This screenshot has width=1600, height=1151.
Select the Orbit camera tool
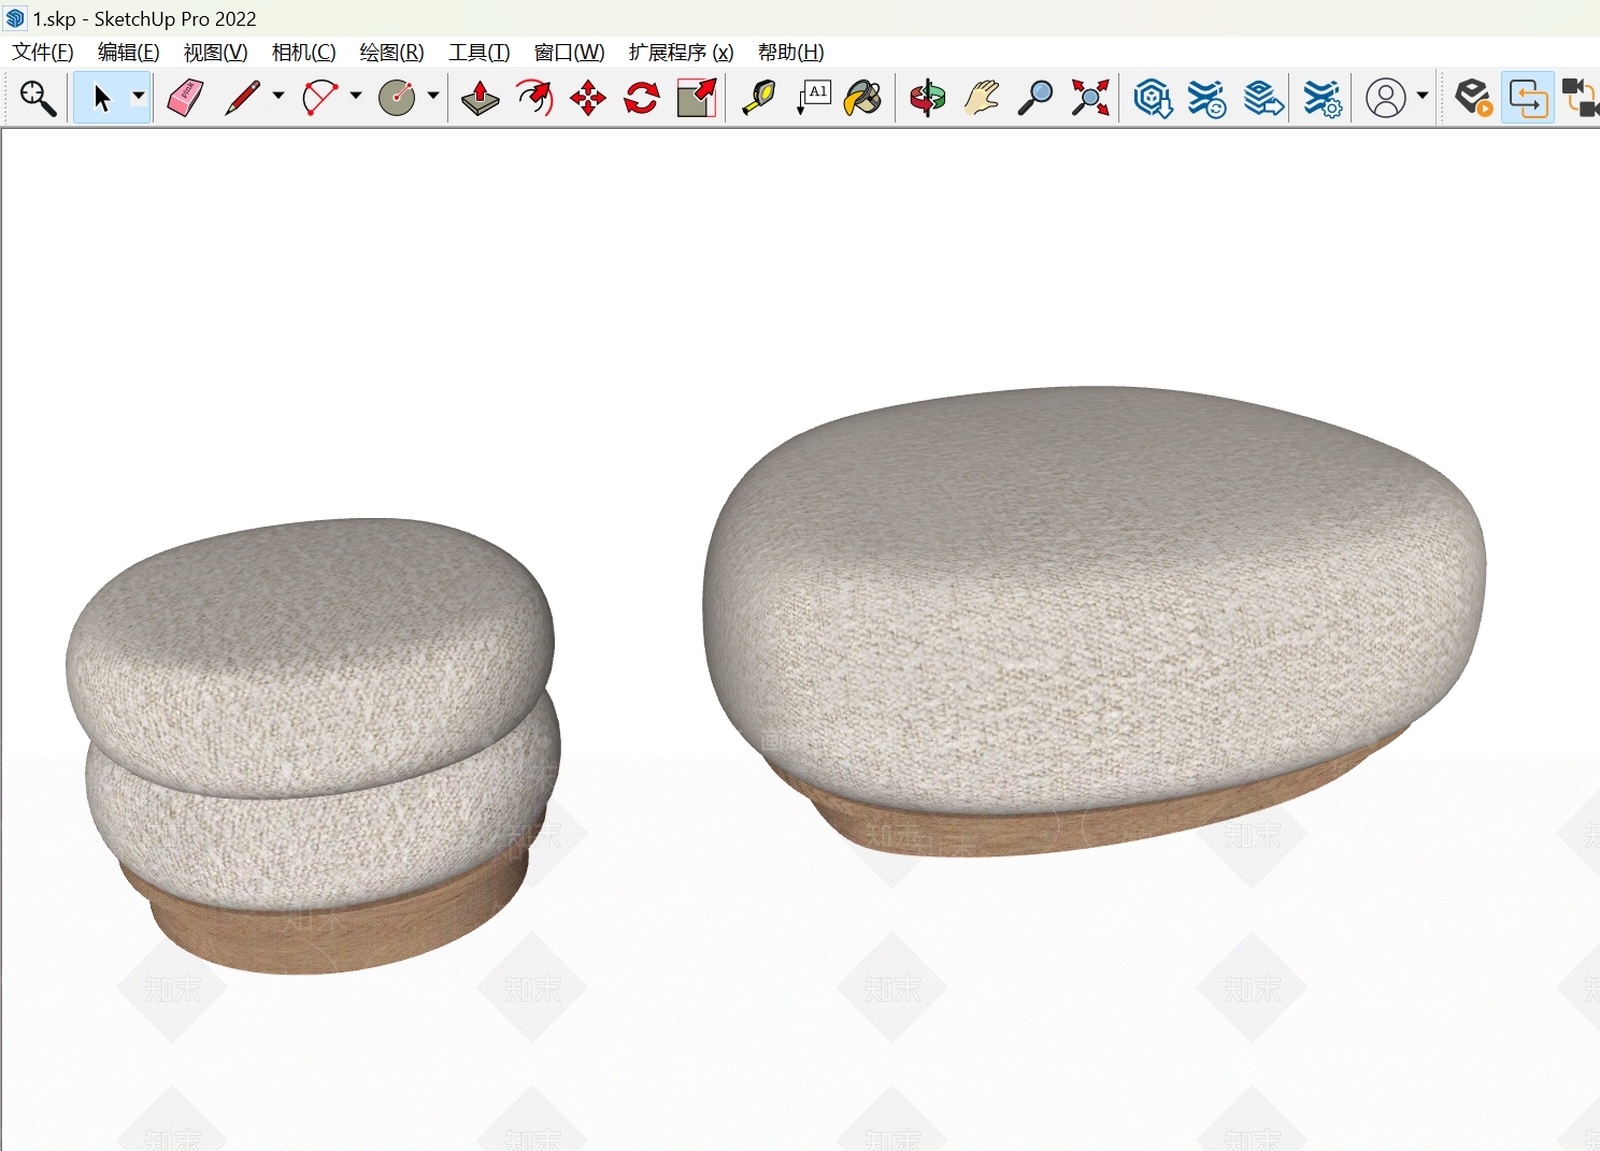(927, 98)
